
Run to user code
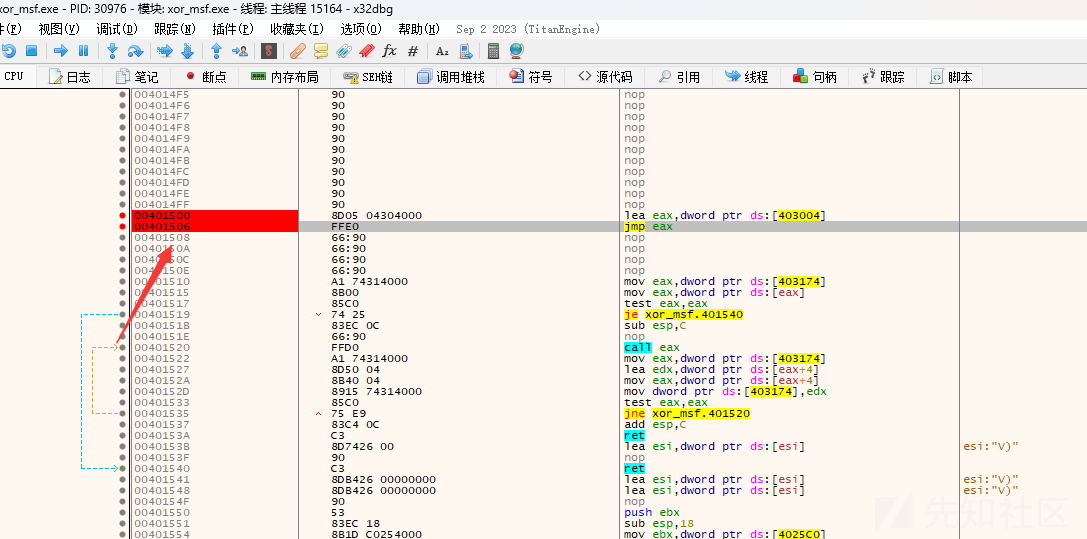pyautogui.click(x=240, y=51)
